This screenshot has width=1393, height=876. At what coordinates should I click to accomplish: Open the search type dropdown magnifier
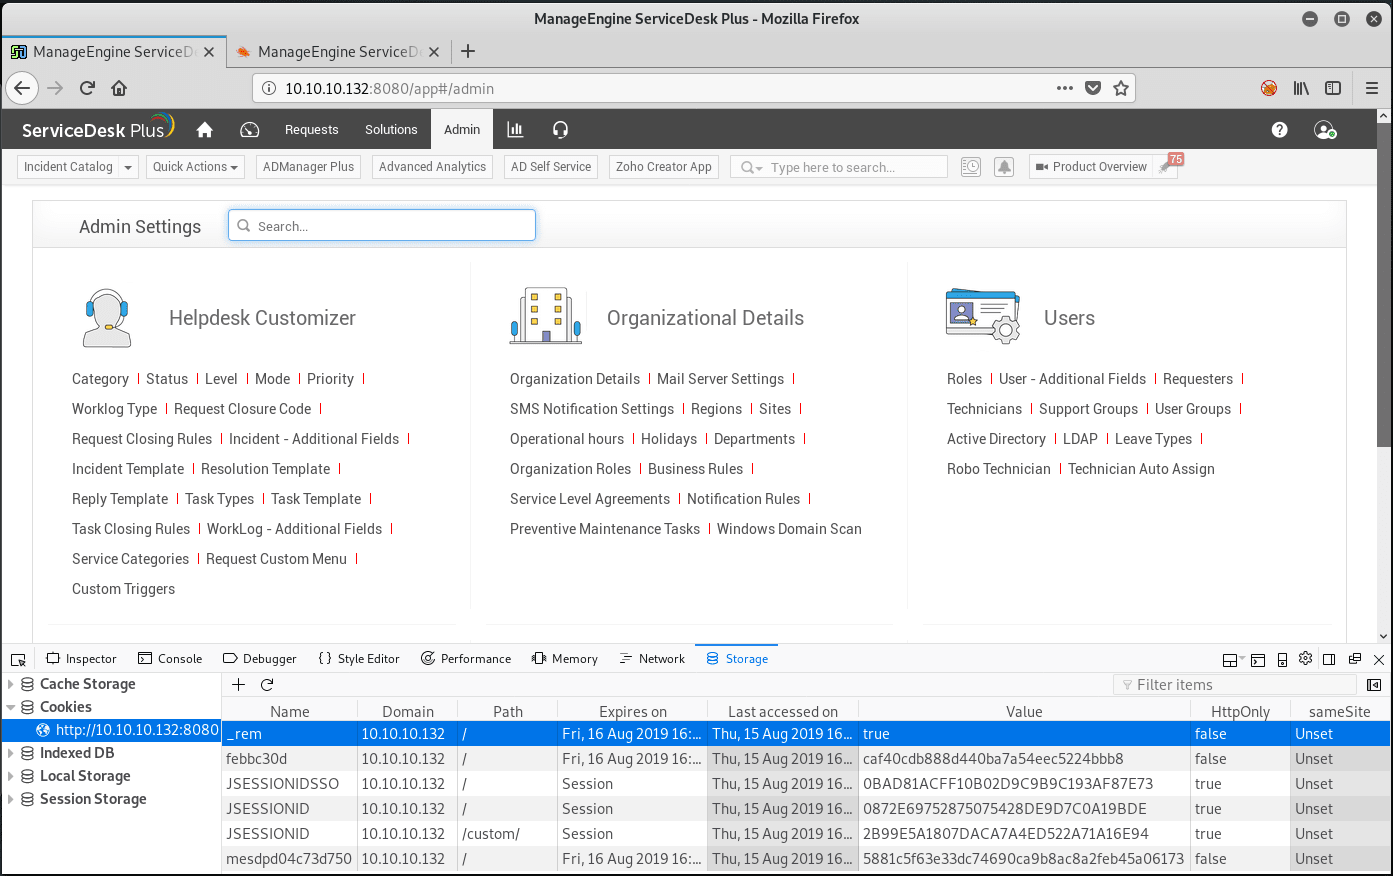coord(751,167)
